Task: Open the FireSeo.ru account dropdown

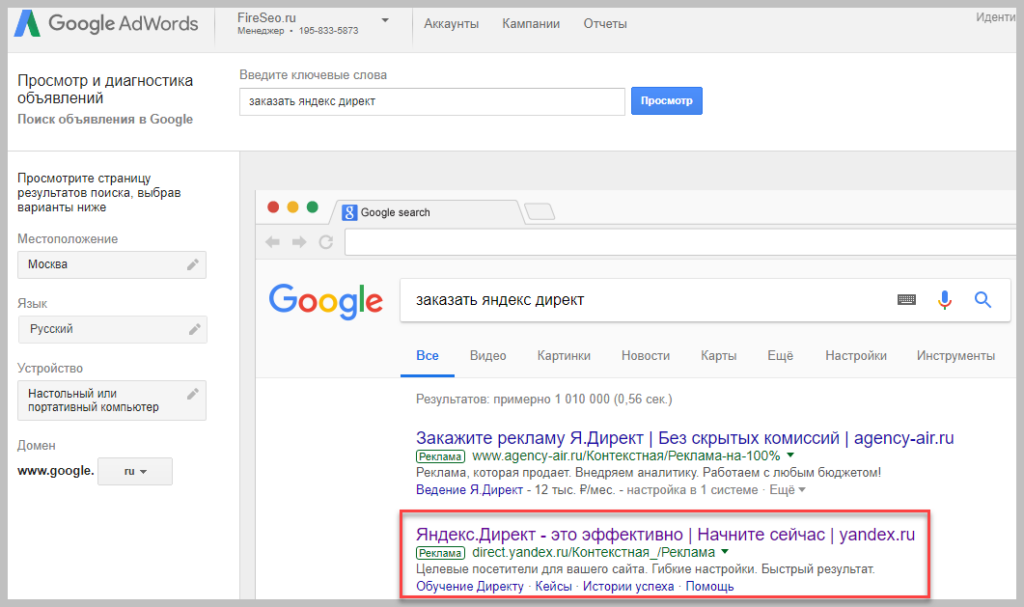Action: click(x=385, y=21)
